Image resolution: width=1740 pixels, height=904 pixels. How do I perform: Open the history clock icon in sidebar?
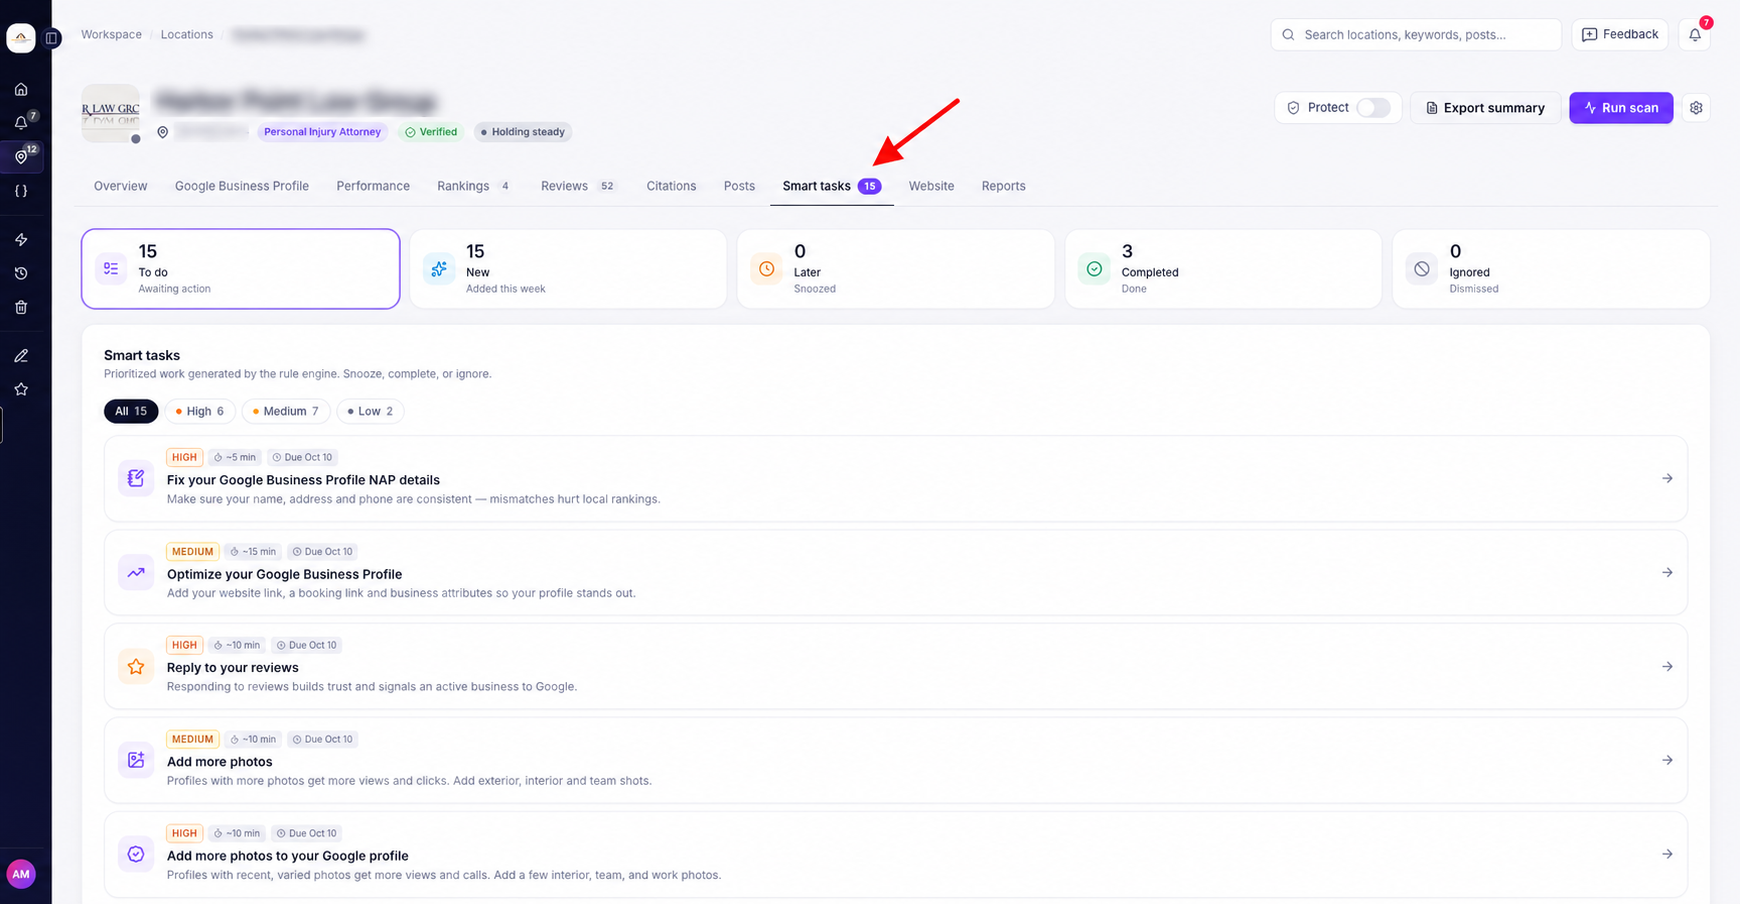(x=21, y=273)
